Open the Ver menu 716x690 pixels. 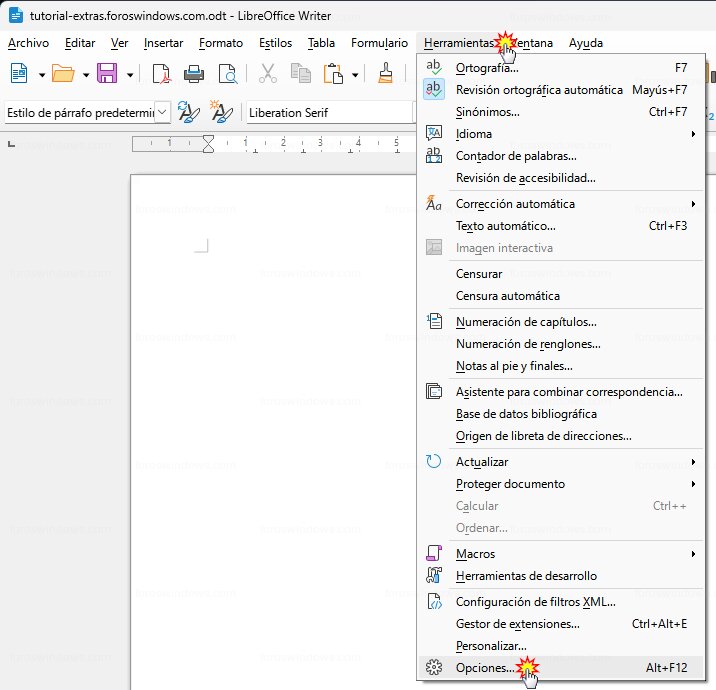[119, 43]
